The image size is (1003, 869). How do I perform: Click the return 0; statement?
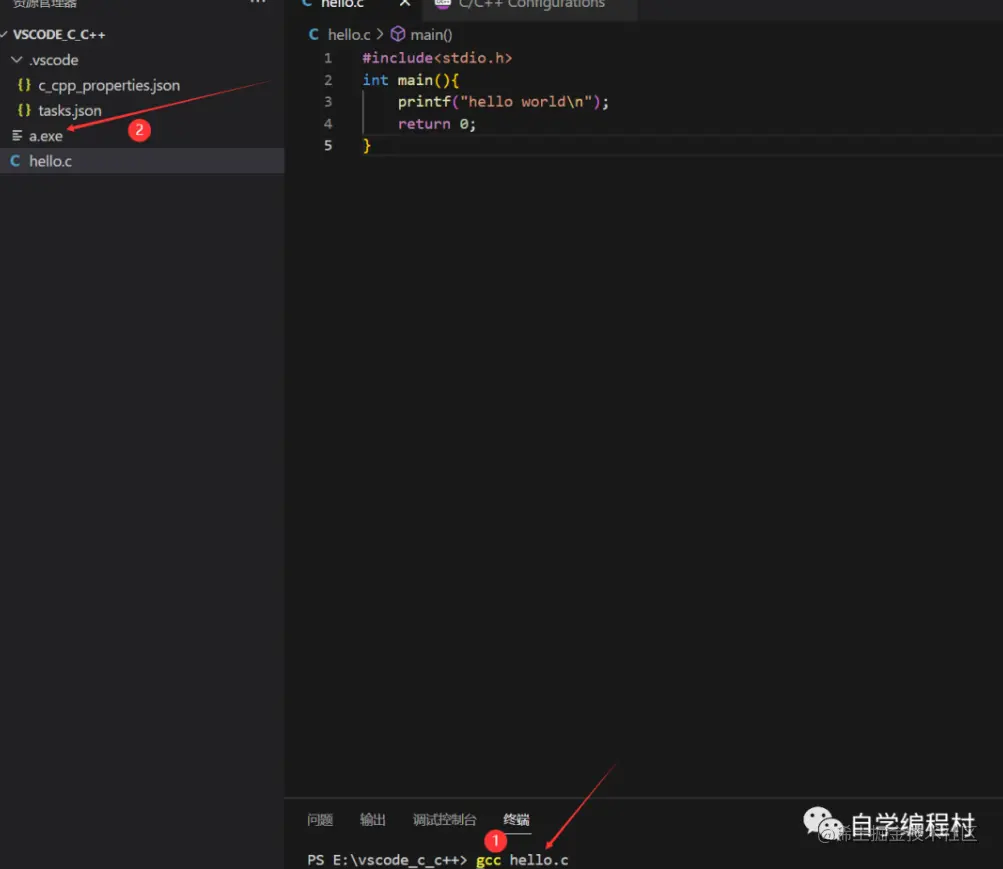437,124
